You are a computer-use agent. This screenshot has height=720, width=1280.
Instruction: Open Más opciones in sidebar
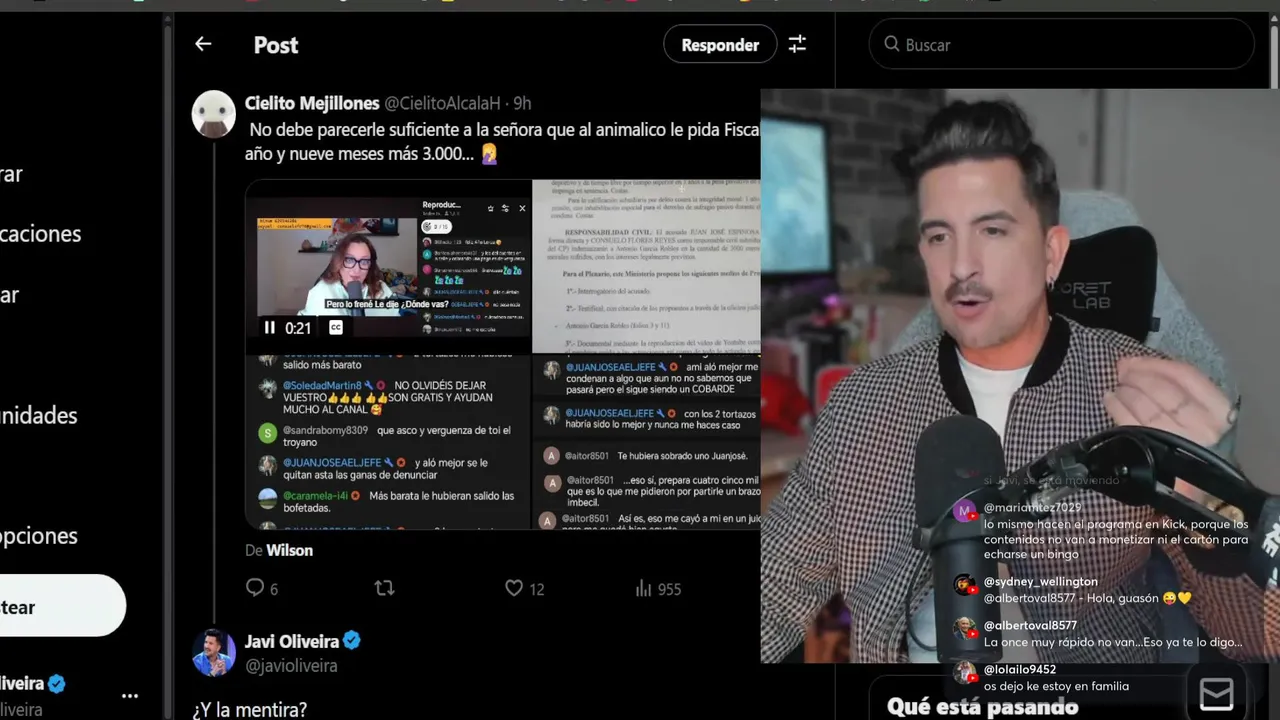click(x=38, y=536)
